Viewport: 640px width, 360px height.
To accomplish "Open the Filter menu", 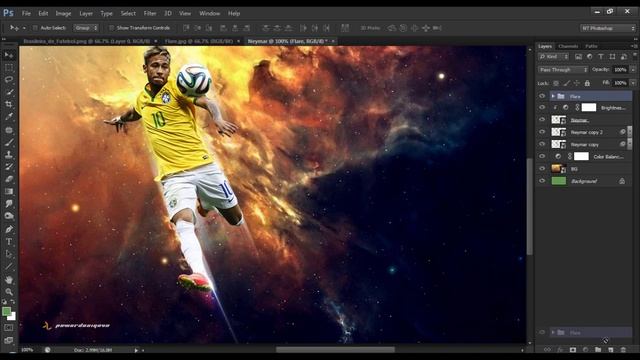I will click(150, 13).
